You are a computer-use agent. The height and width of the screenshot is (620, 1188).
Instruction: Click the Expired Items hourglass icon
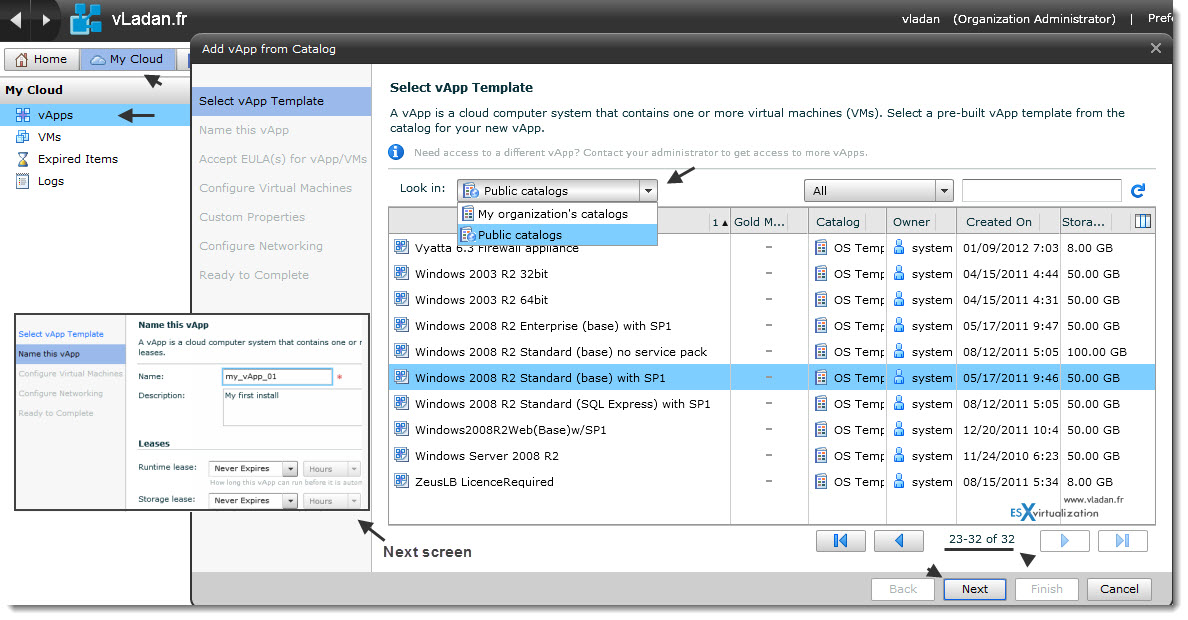click(23, 159)
